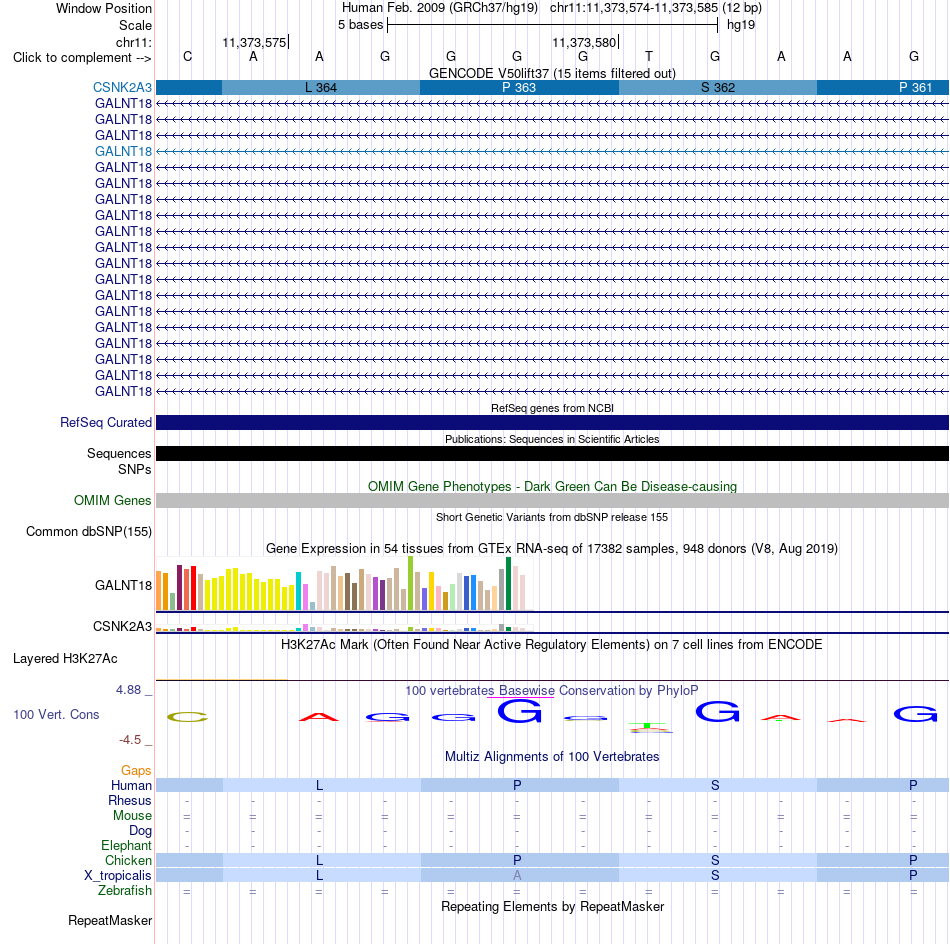The height and width of the screenshot is (944, 950).
Task: Click the light-blue highlighted GALNT18 transcript label
Action: (123, 151)
